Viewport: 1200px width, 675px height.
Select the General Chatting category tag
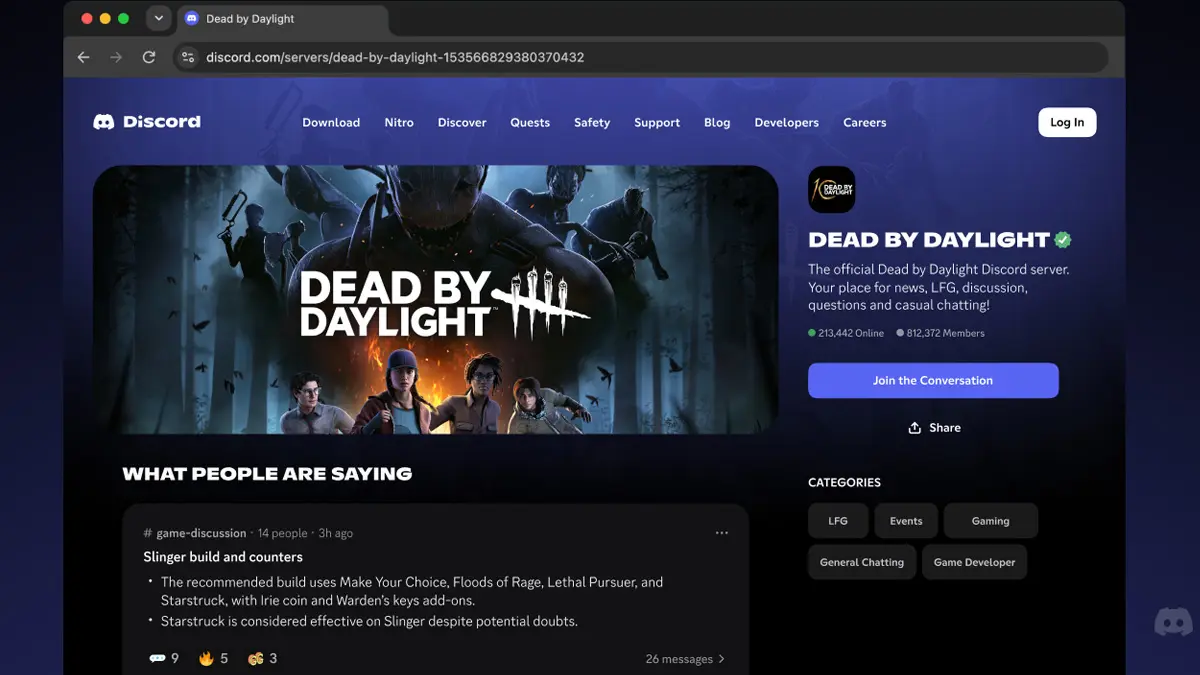[862, 562]
